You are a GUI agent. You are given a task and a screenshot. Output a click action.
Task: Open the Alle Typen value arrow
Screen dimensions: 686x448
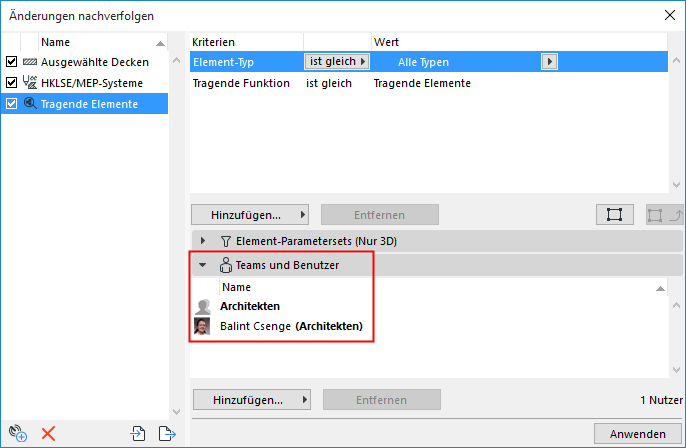(550, 62)
